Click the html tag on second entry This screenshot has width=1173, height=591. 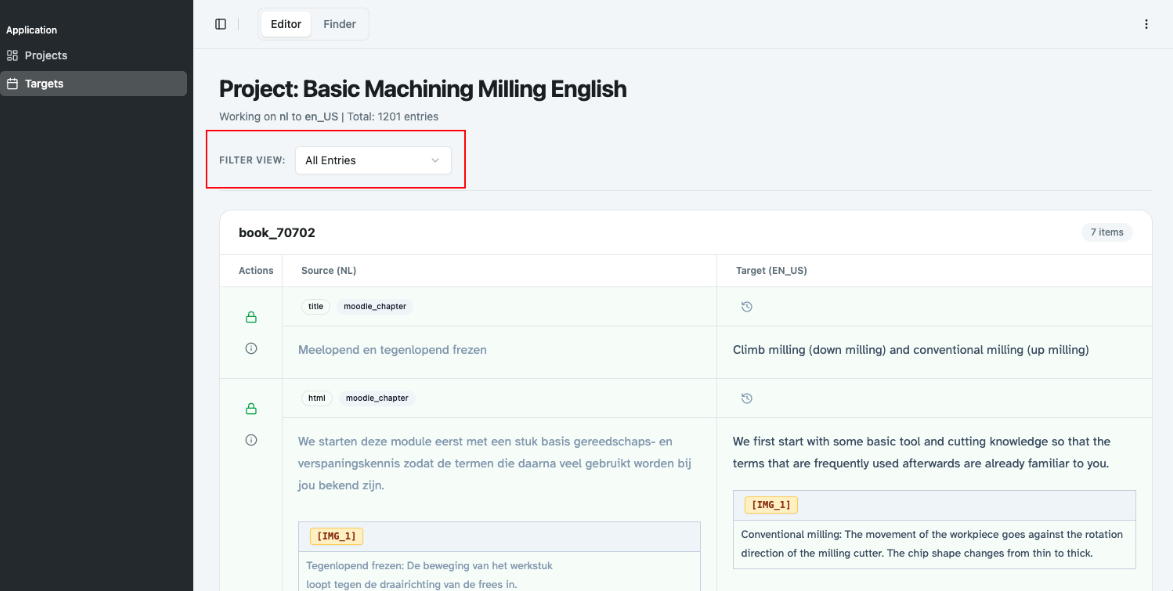coord(317,398)
